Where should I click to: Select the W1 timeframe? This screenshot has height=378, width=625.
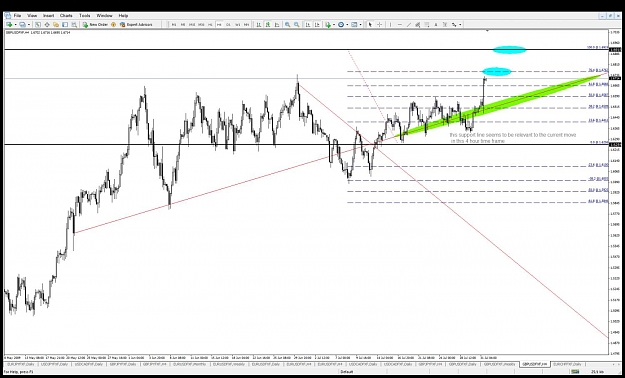tap(238, 25)
